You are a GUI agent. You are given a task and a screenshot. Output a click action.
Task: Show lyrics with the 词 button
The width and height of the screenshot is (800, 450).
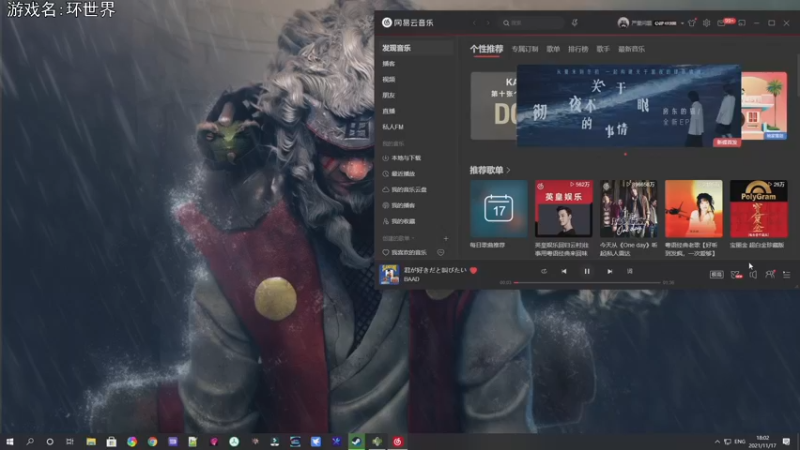(630, 271)
